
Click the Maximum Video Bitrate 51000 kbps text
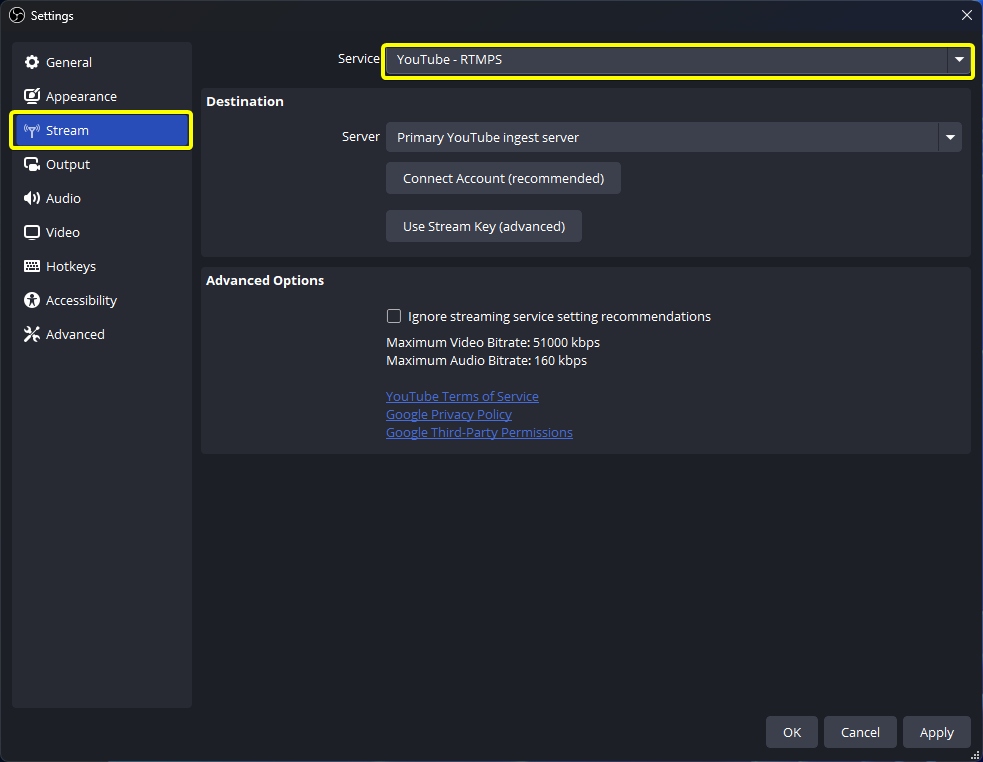tap(493, 342)
